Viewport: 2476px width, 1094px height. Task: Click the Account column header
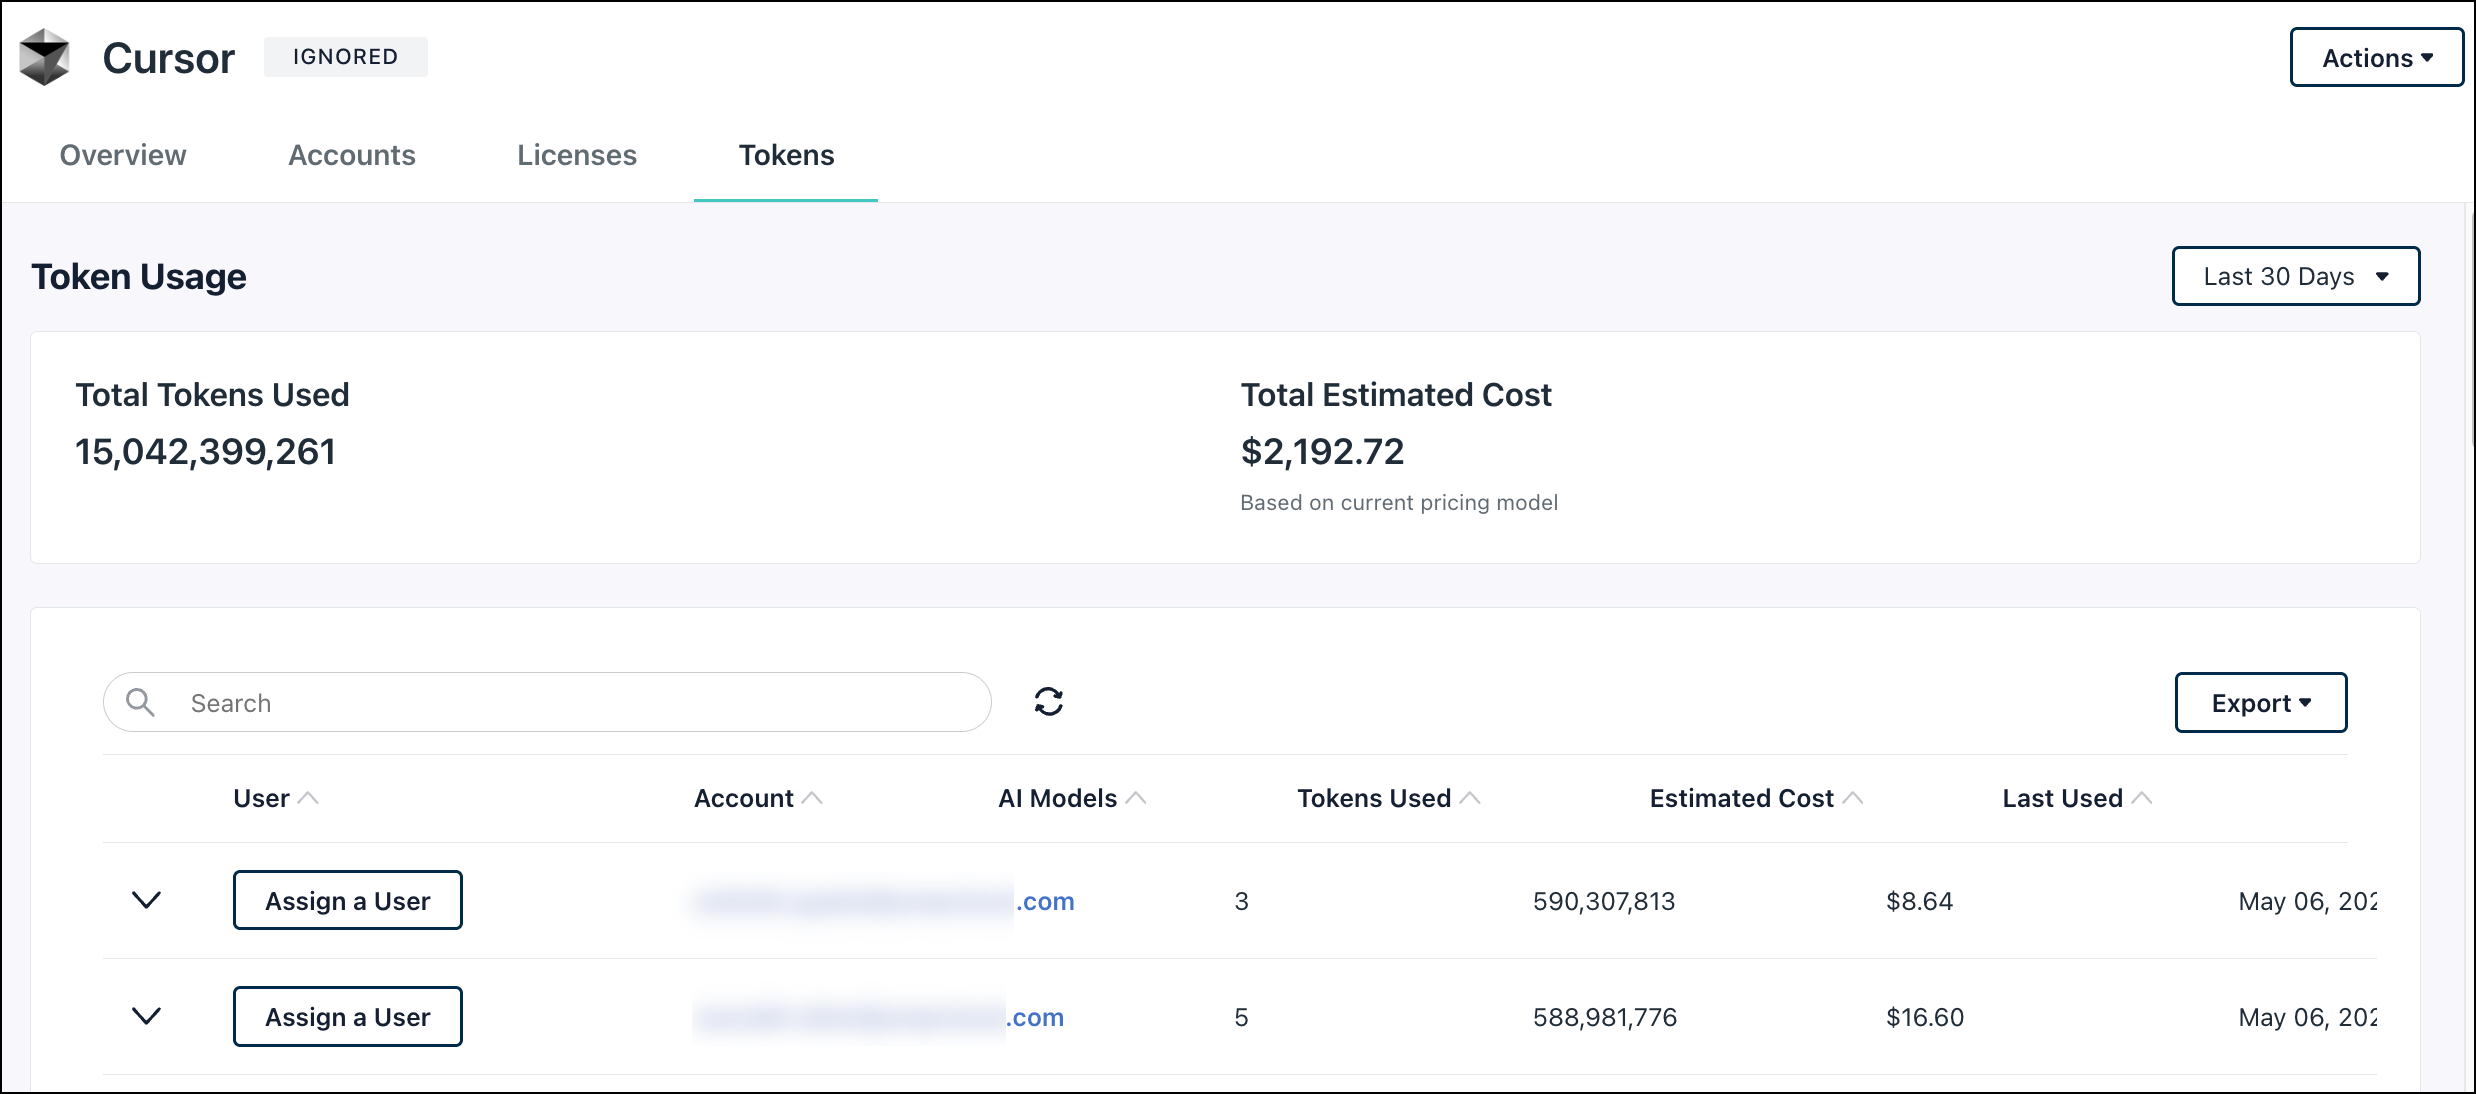(x=744, y=798)
